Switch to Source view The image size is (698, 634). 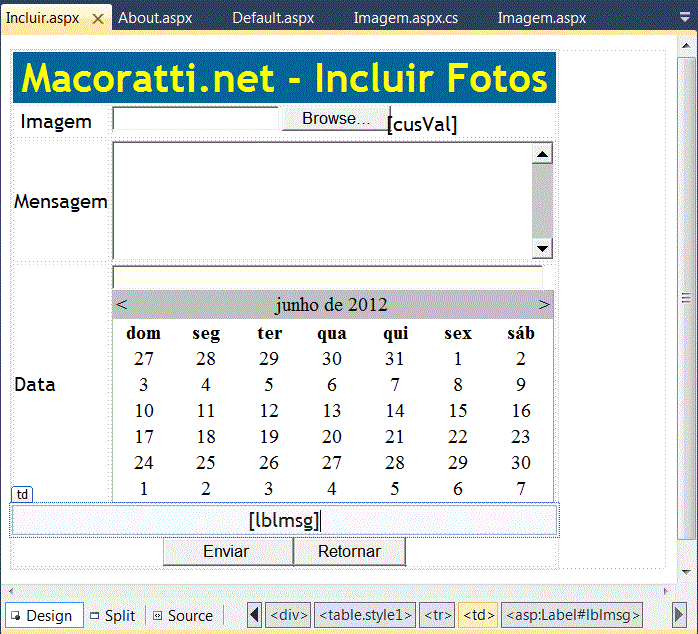coord(183,615)
